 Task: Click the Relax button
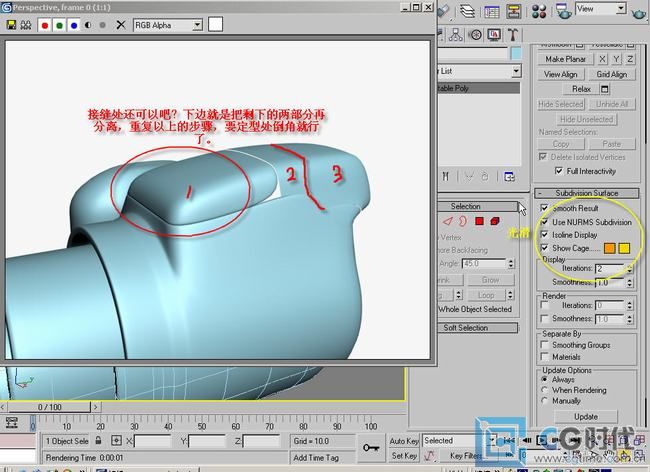click(x=580, y=89)
